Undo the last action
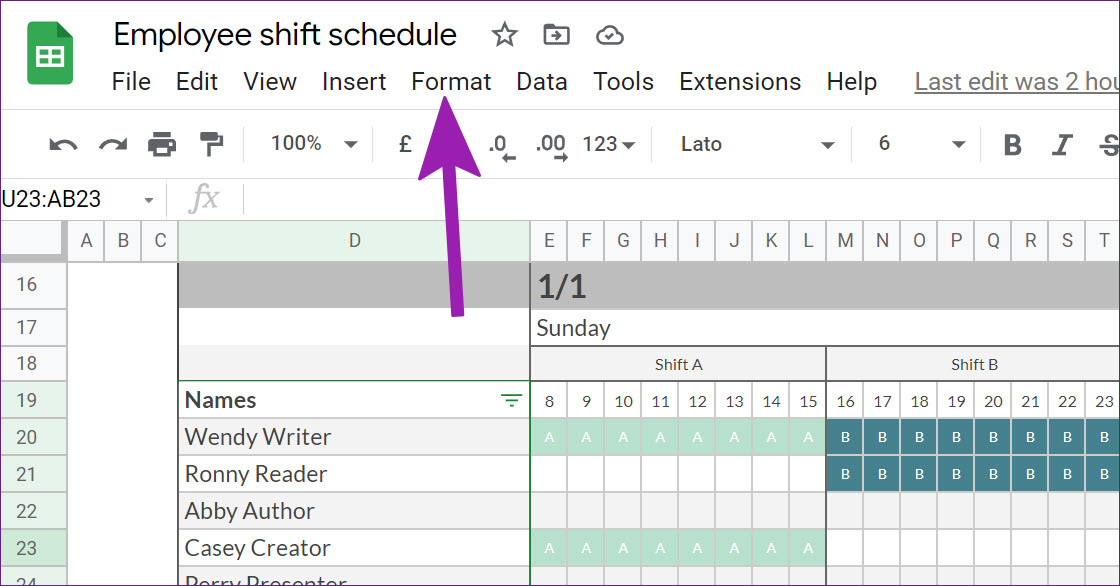The width and height of the screenshot is (1120, 586). coord(61,143)
